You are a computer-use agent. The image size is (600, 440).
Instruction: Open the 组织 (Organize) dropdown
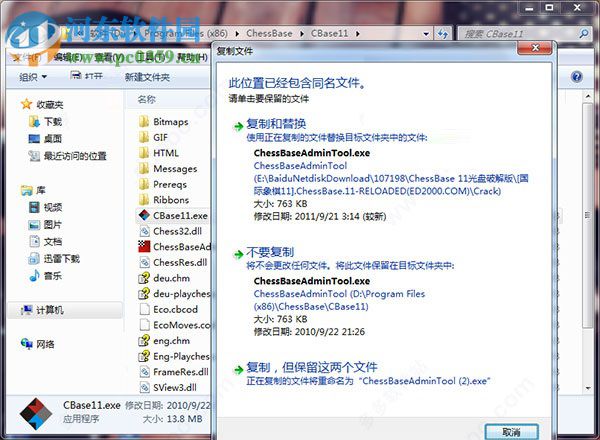click(x=33, y=77)
